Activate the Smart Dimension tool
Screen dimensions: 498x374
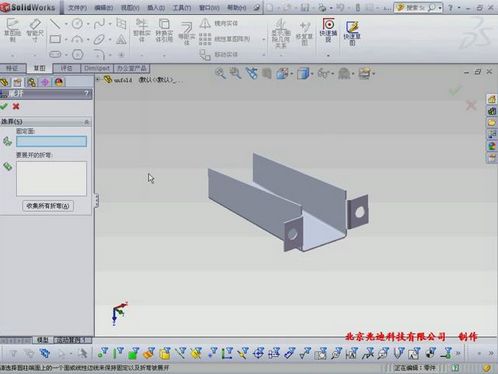pos(35,29)
